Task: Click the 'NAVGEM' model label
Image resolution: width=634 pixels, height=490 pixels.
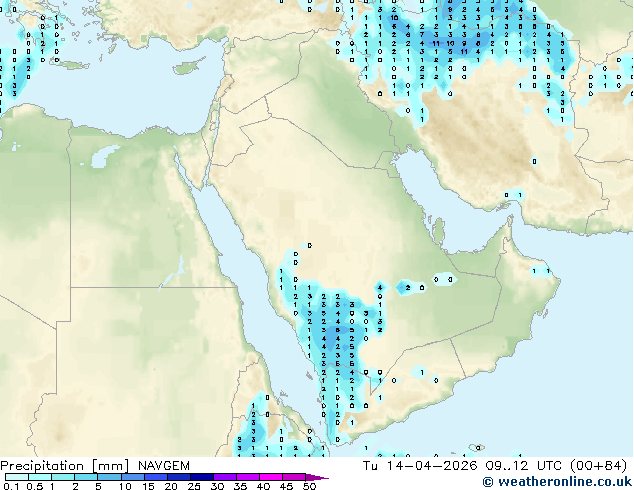Action: [x=164, y=466]
